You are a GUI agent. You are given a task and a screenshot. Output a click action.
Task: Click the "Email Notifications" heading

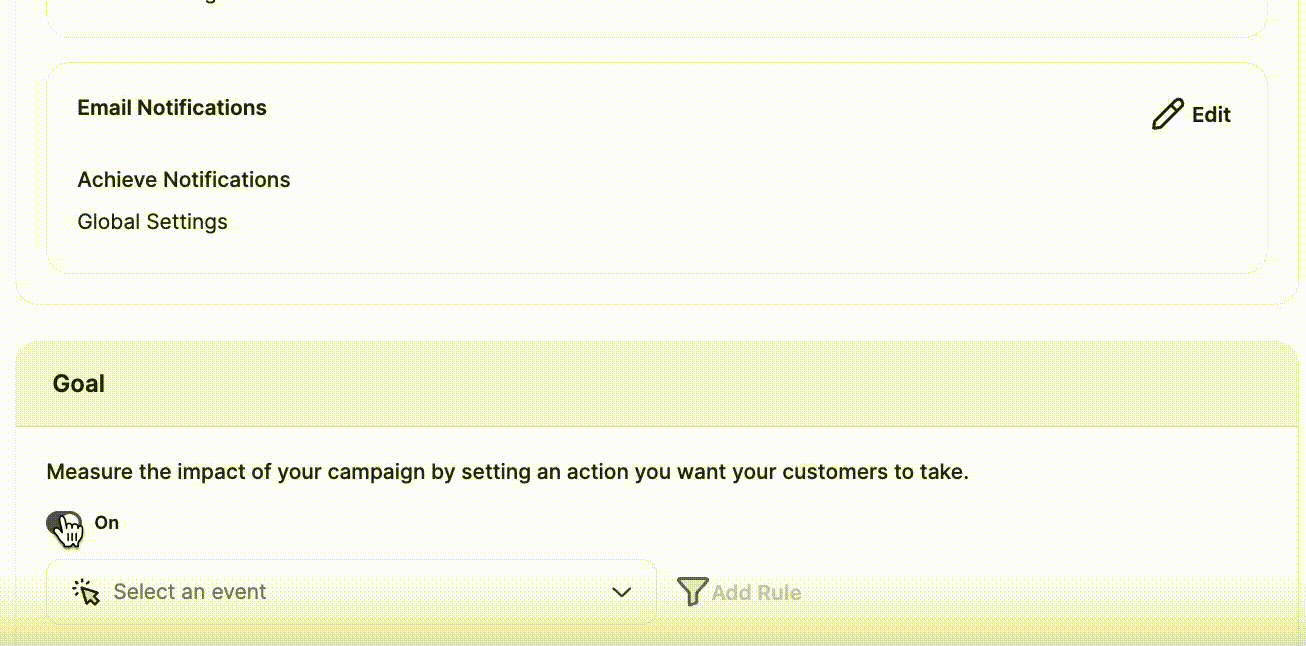click(x=172, y=108)
